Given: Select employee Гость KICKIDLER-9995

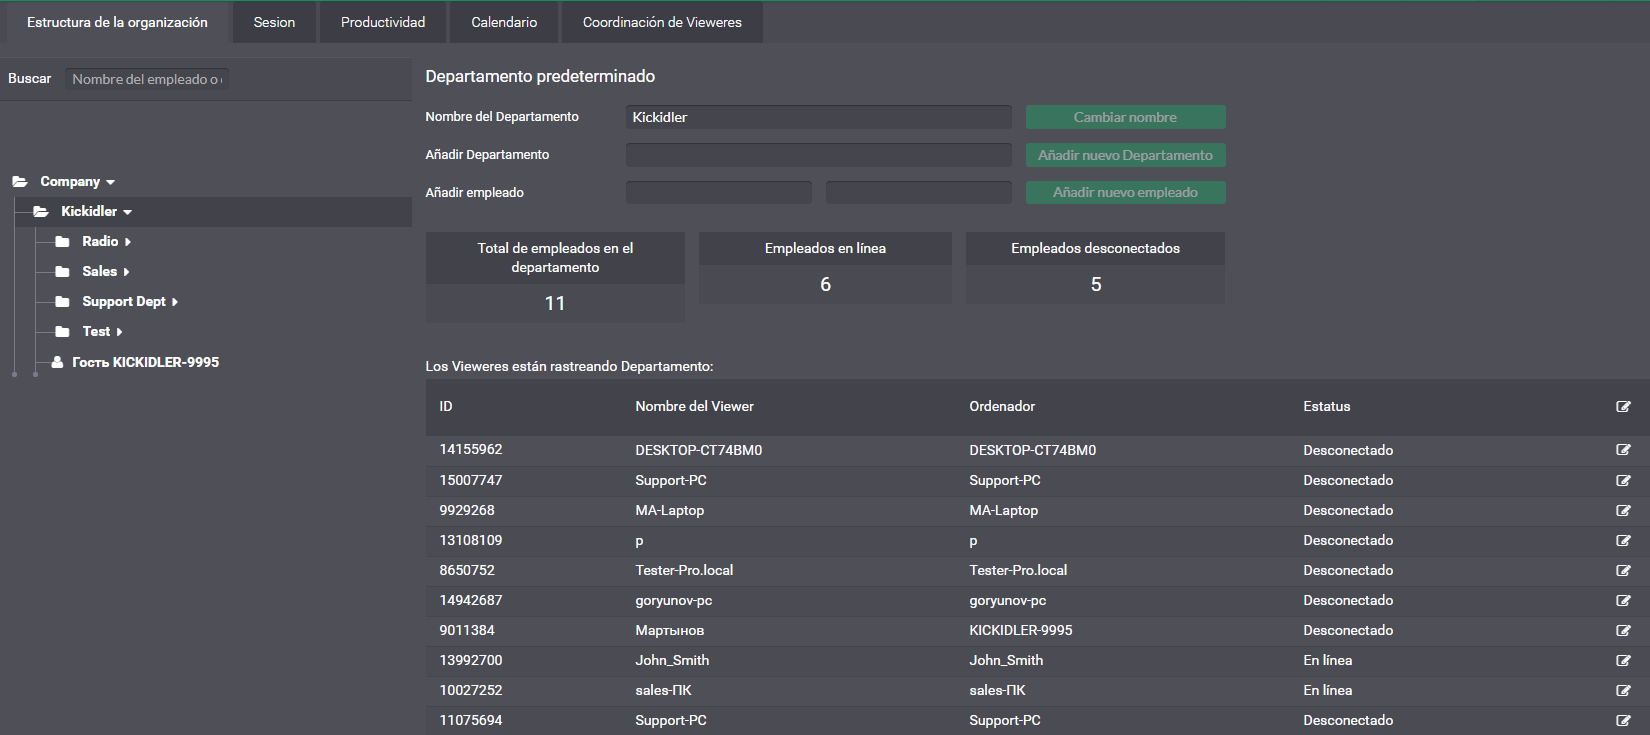Looking at the screenshot, I should click(x=145, y=362).
